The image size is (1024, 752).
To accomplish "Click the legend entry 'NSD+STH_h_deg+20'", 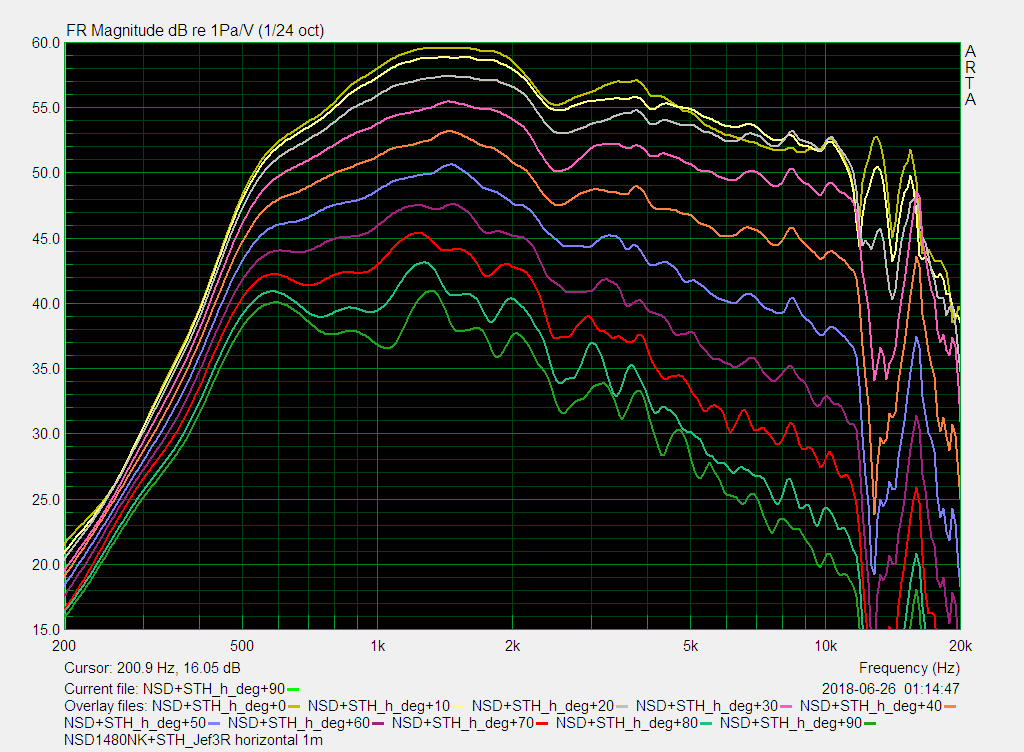I will point(543,706).
